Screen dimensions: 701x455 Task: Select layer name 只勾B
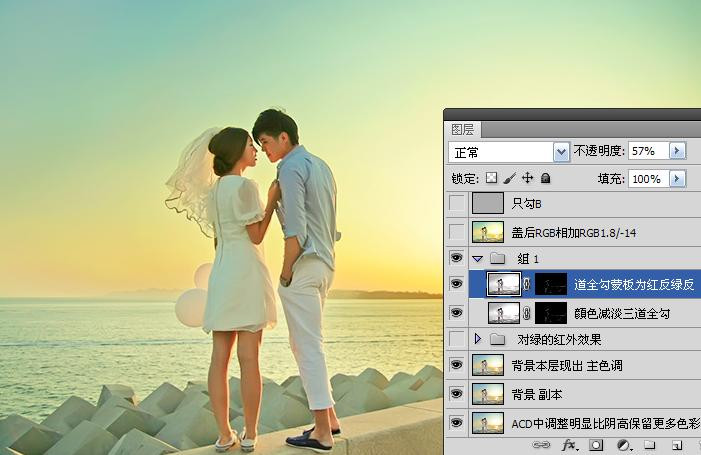click(527, 204)
